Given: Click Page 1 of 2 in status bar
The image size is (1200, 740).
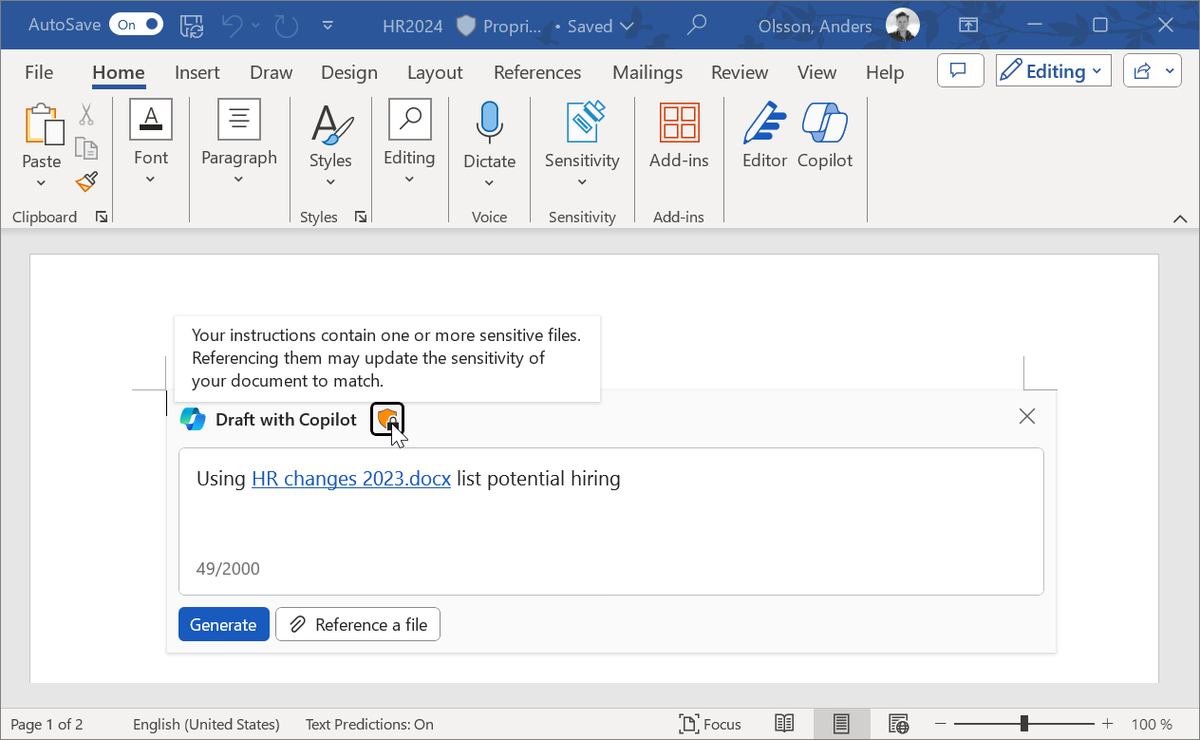Looking at the screenshot, I should [x=46, y=724].
